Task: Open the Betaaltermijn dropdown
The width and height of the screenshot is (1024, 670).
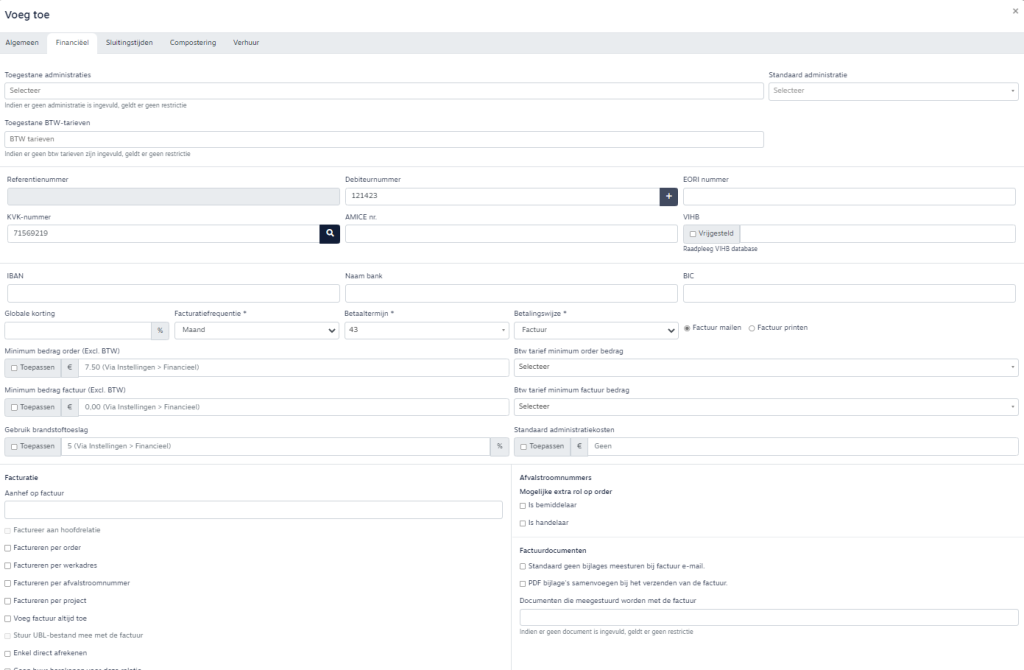Action: click(426, 330)
